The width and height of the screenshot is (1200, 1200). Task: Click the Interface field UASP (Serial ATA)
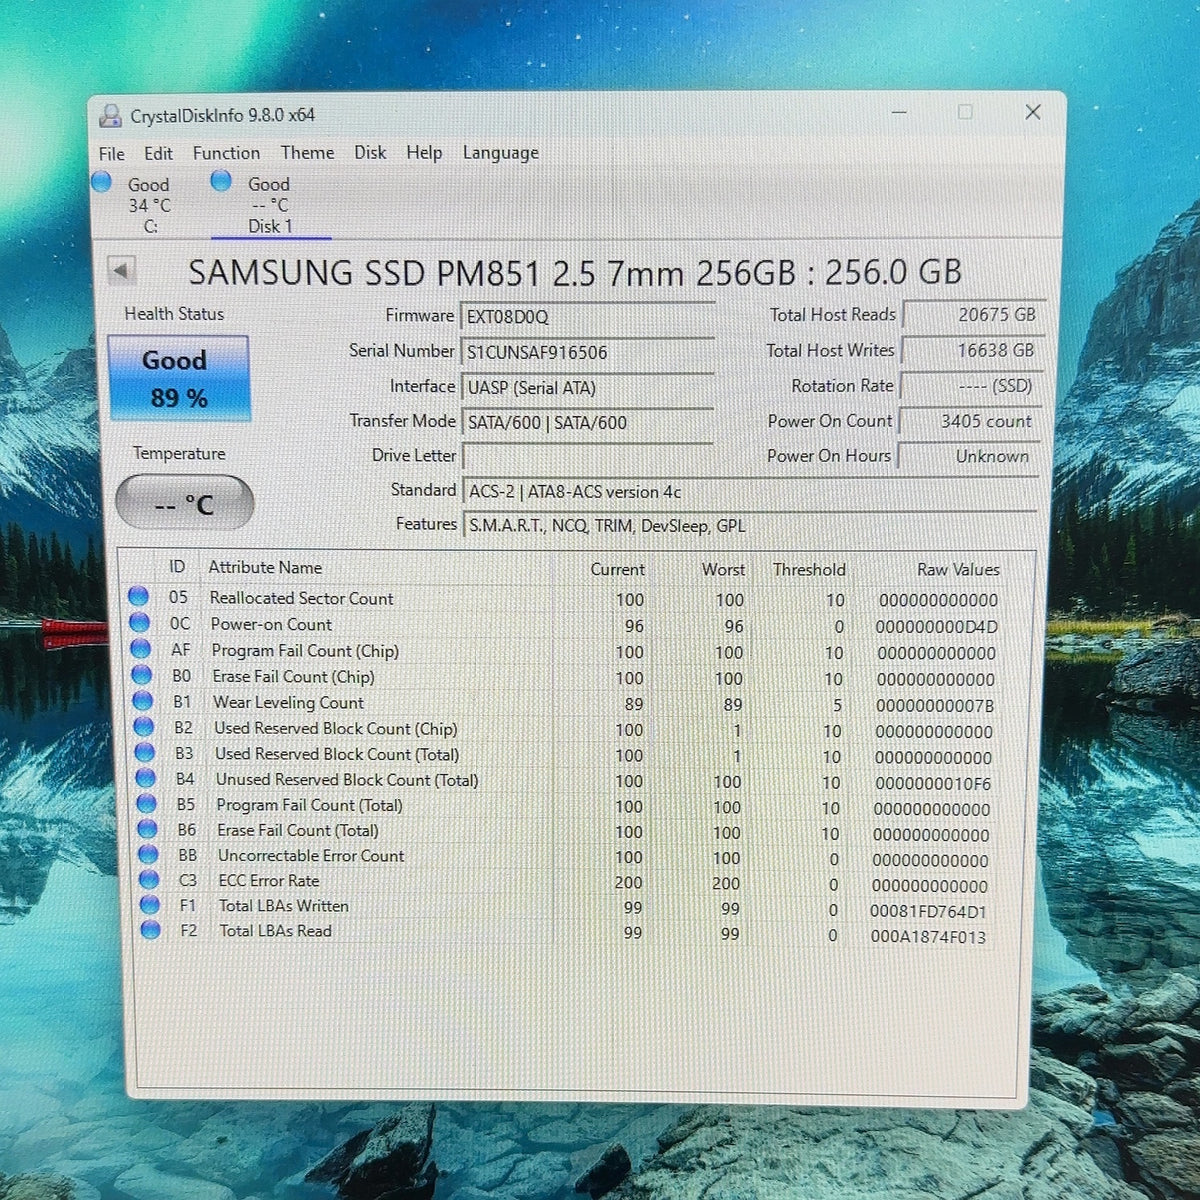click(x=587, y=388)
